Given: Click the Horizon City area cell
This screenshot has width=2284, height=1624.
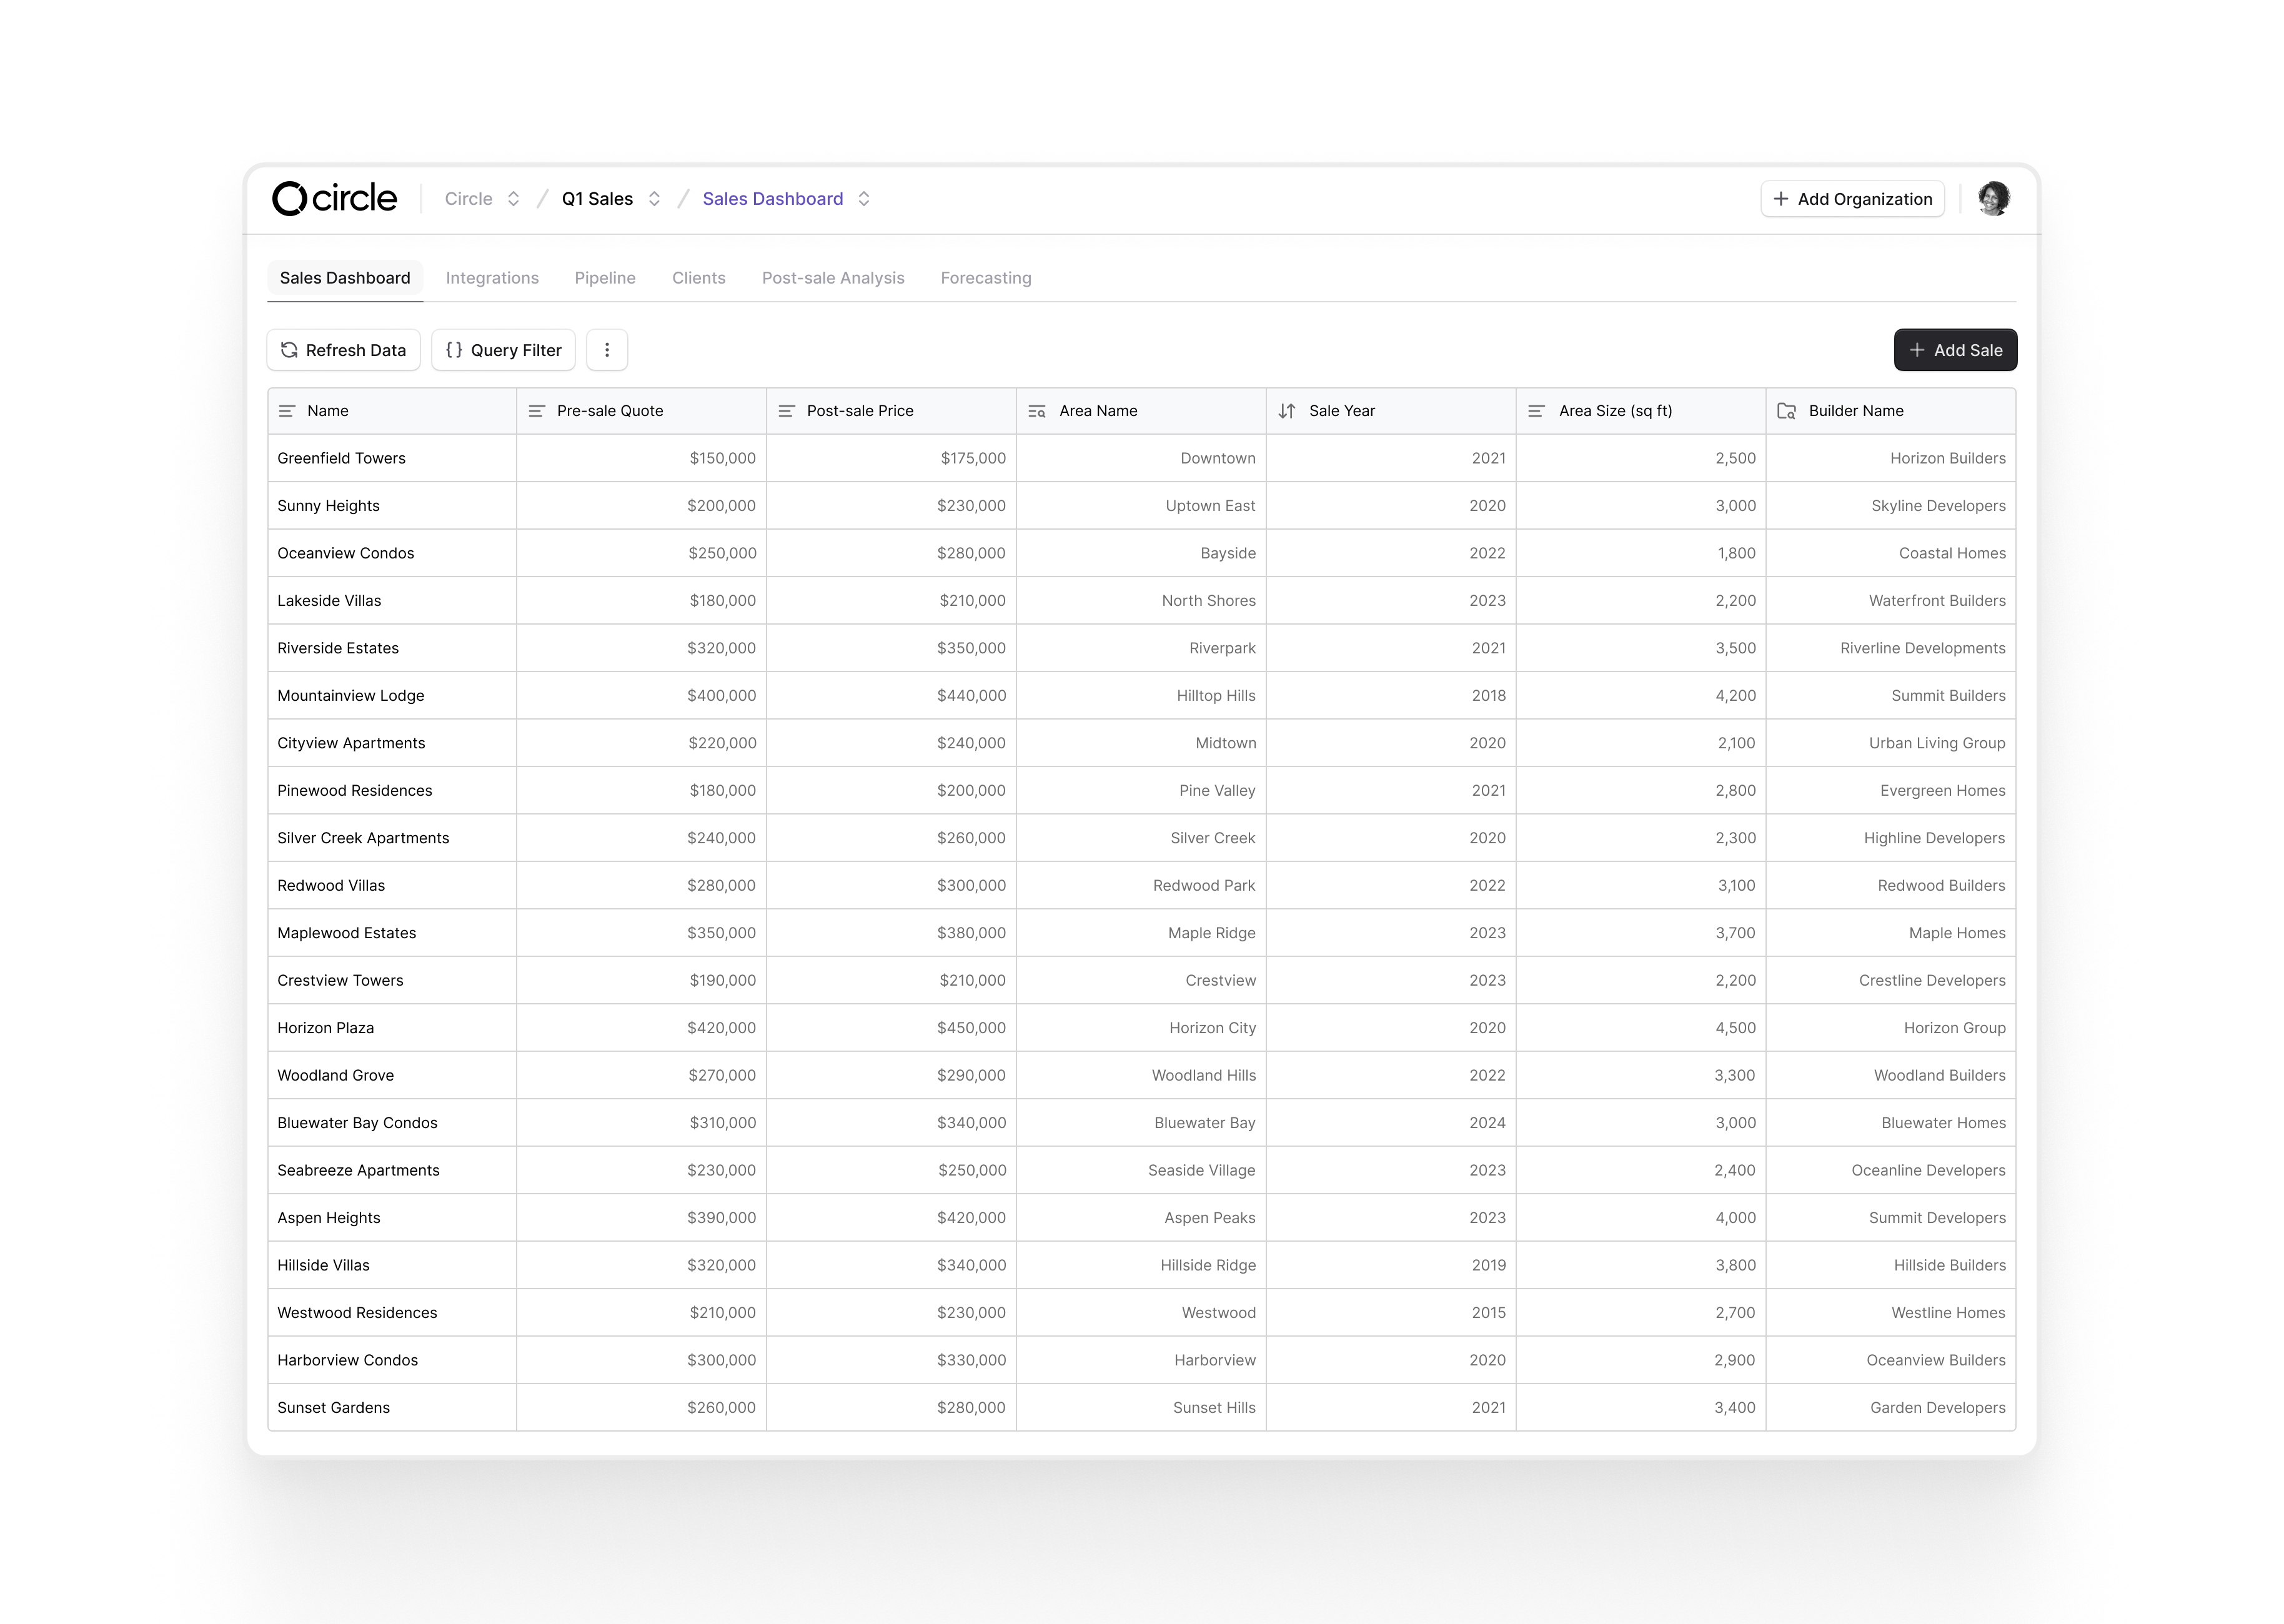Looking at the screenshot, I should pos(1142,1028).
